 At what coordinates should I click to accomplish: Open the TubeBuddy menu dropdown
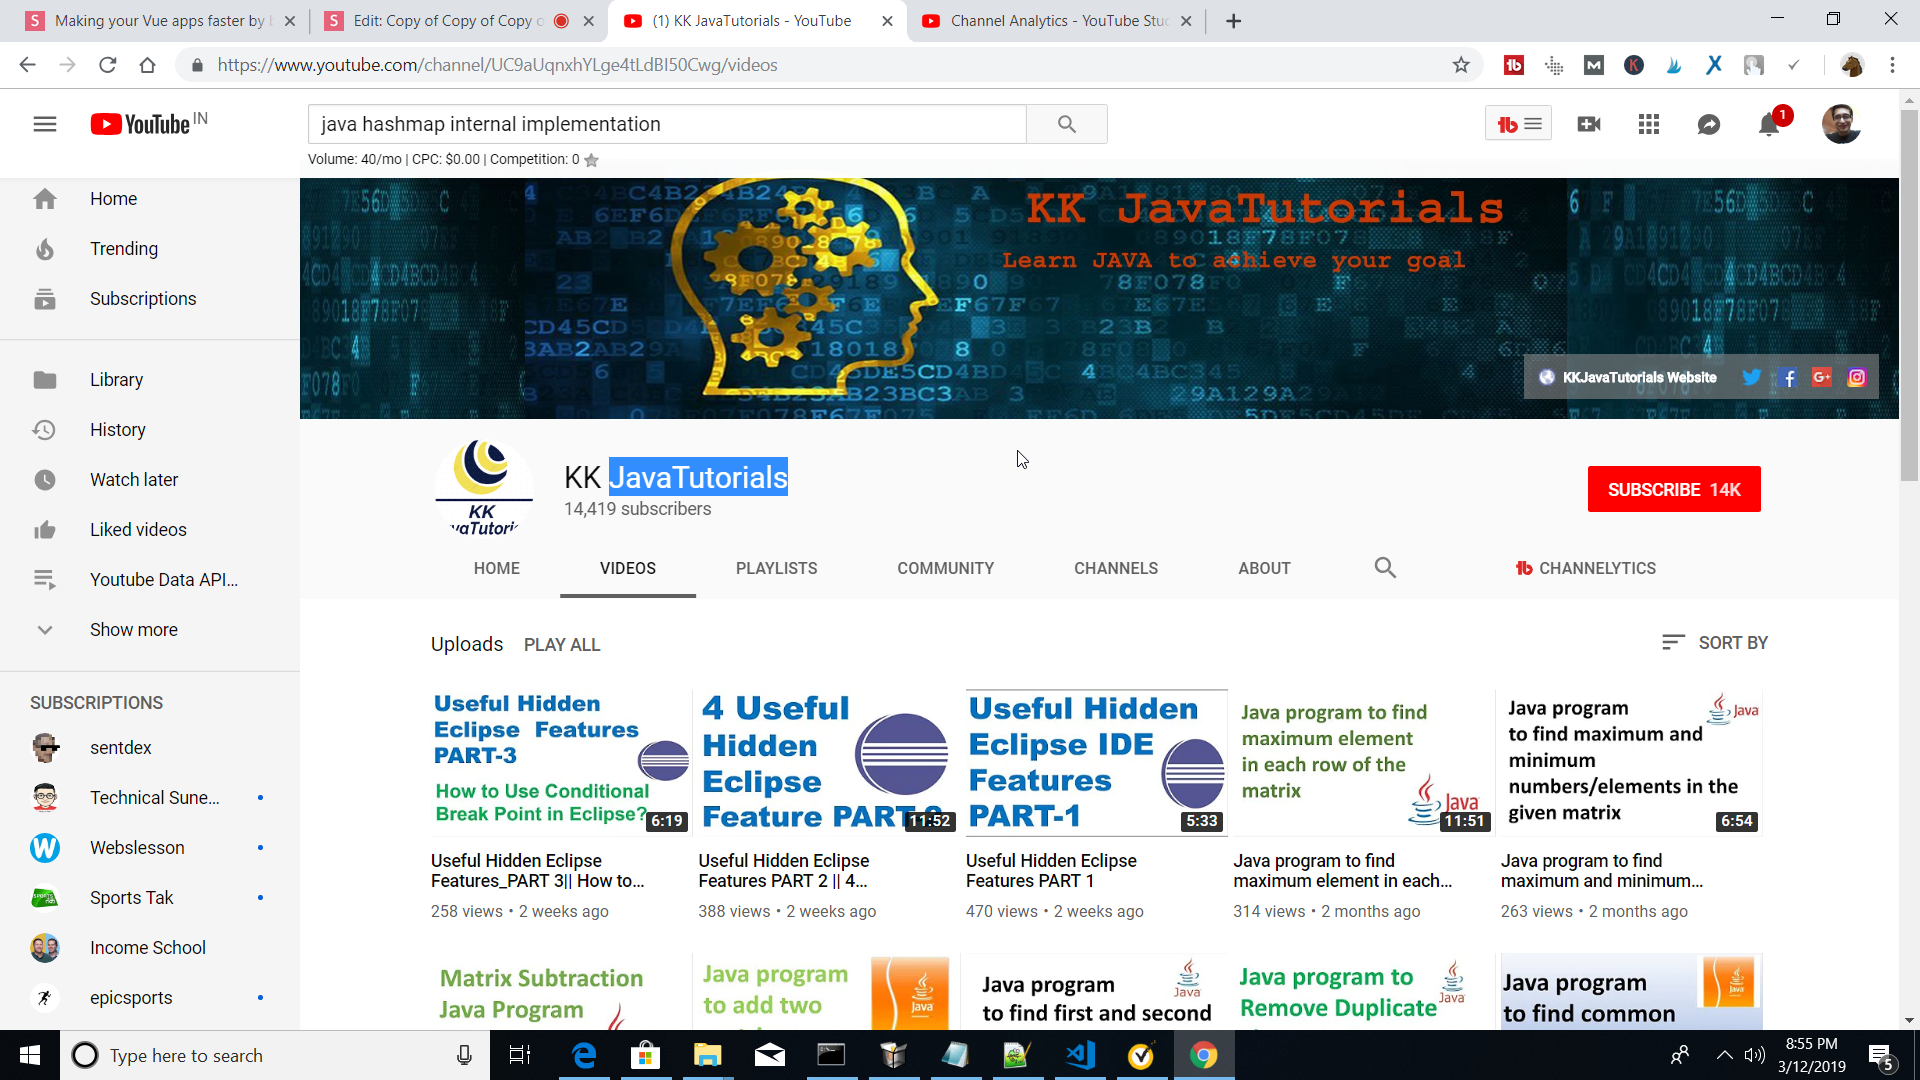point(1518,124)
